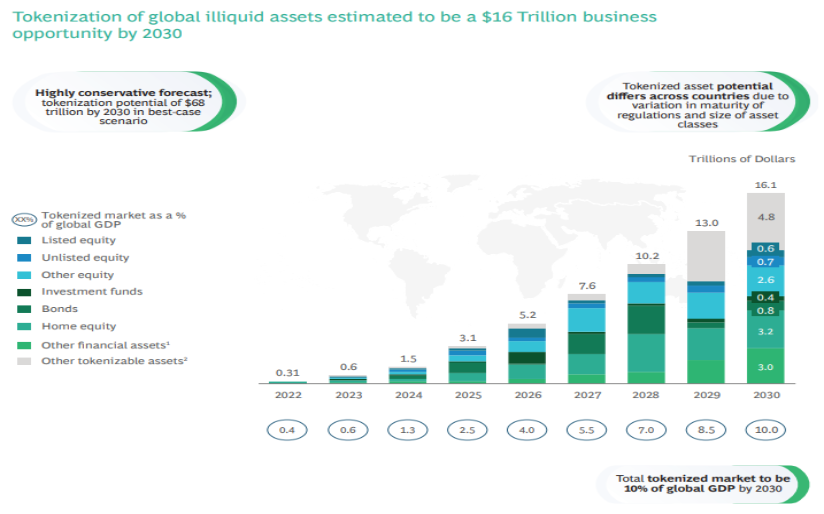Pick the Investment funds legend swatch
The image size is (824, 514).
[x=24, y=292]
